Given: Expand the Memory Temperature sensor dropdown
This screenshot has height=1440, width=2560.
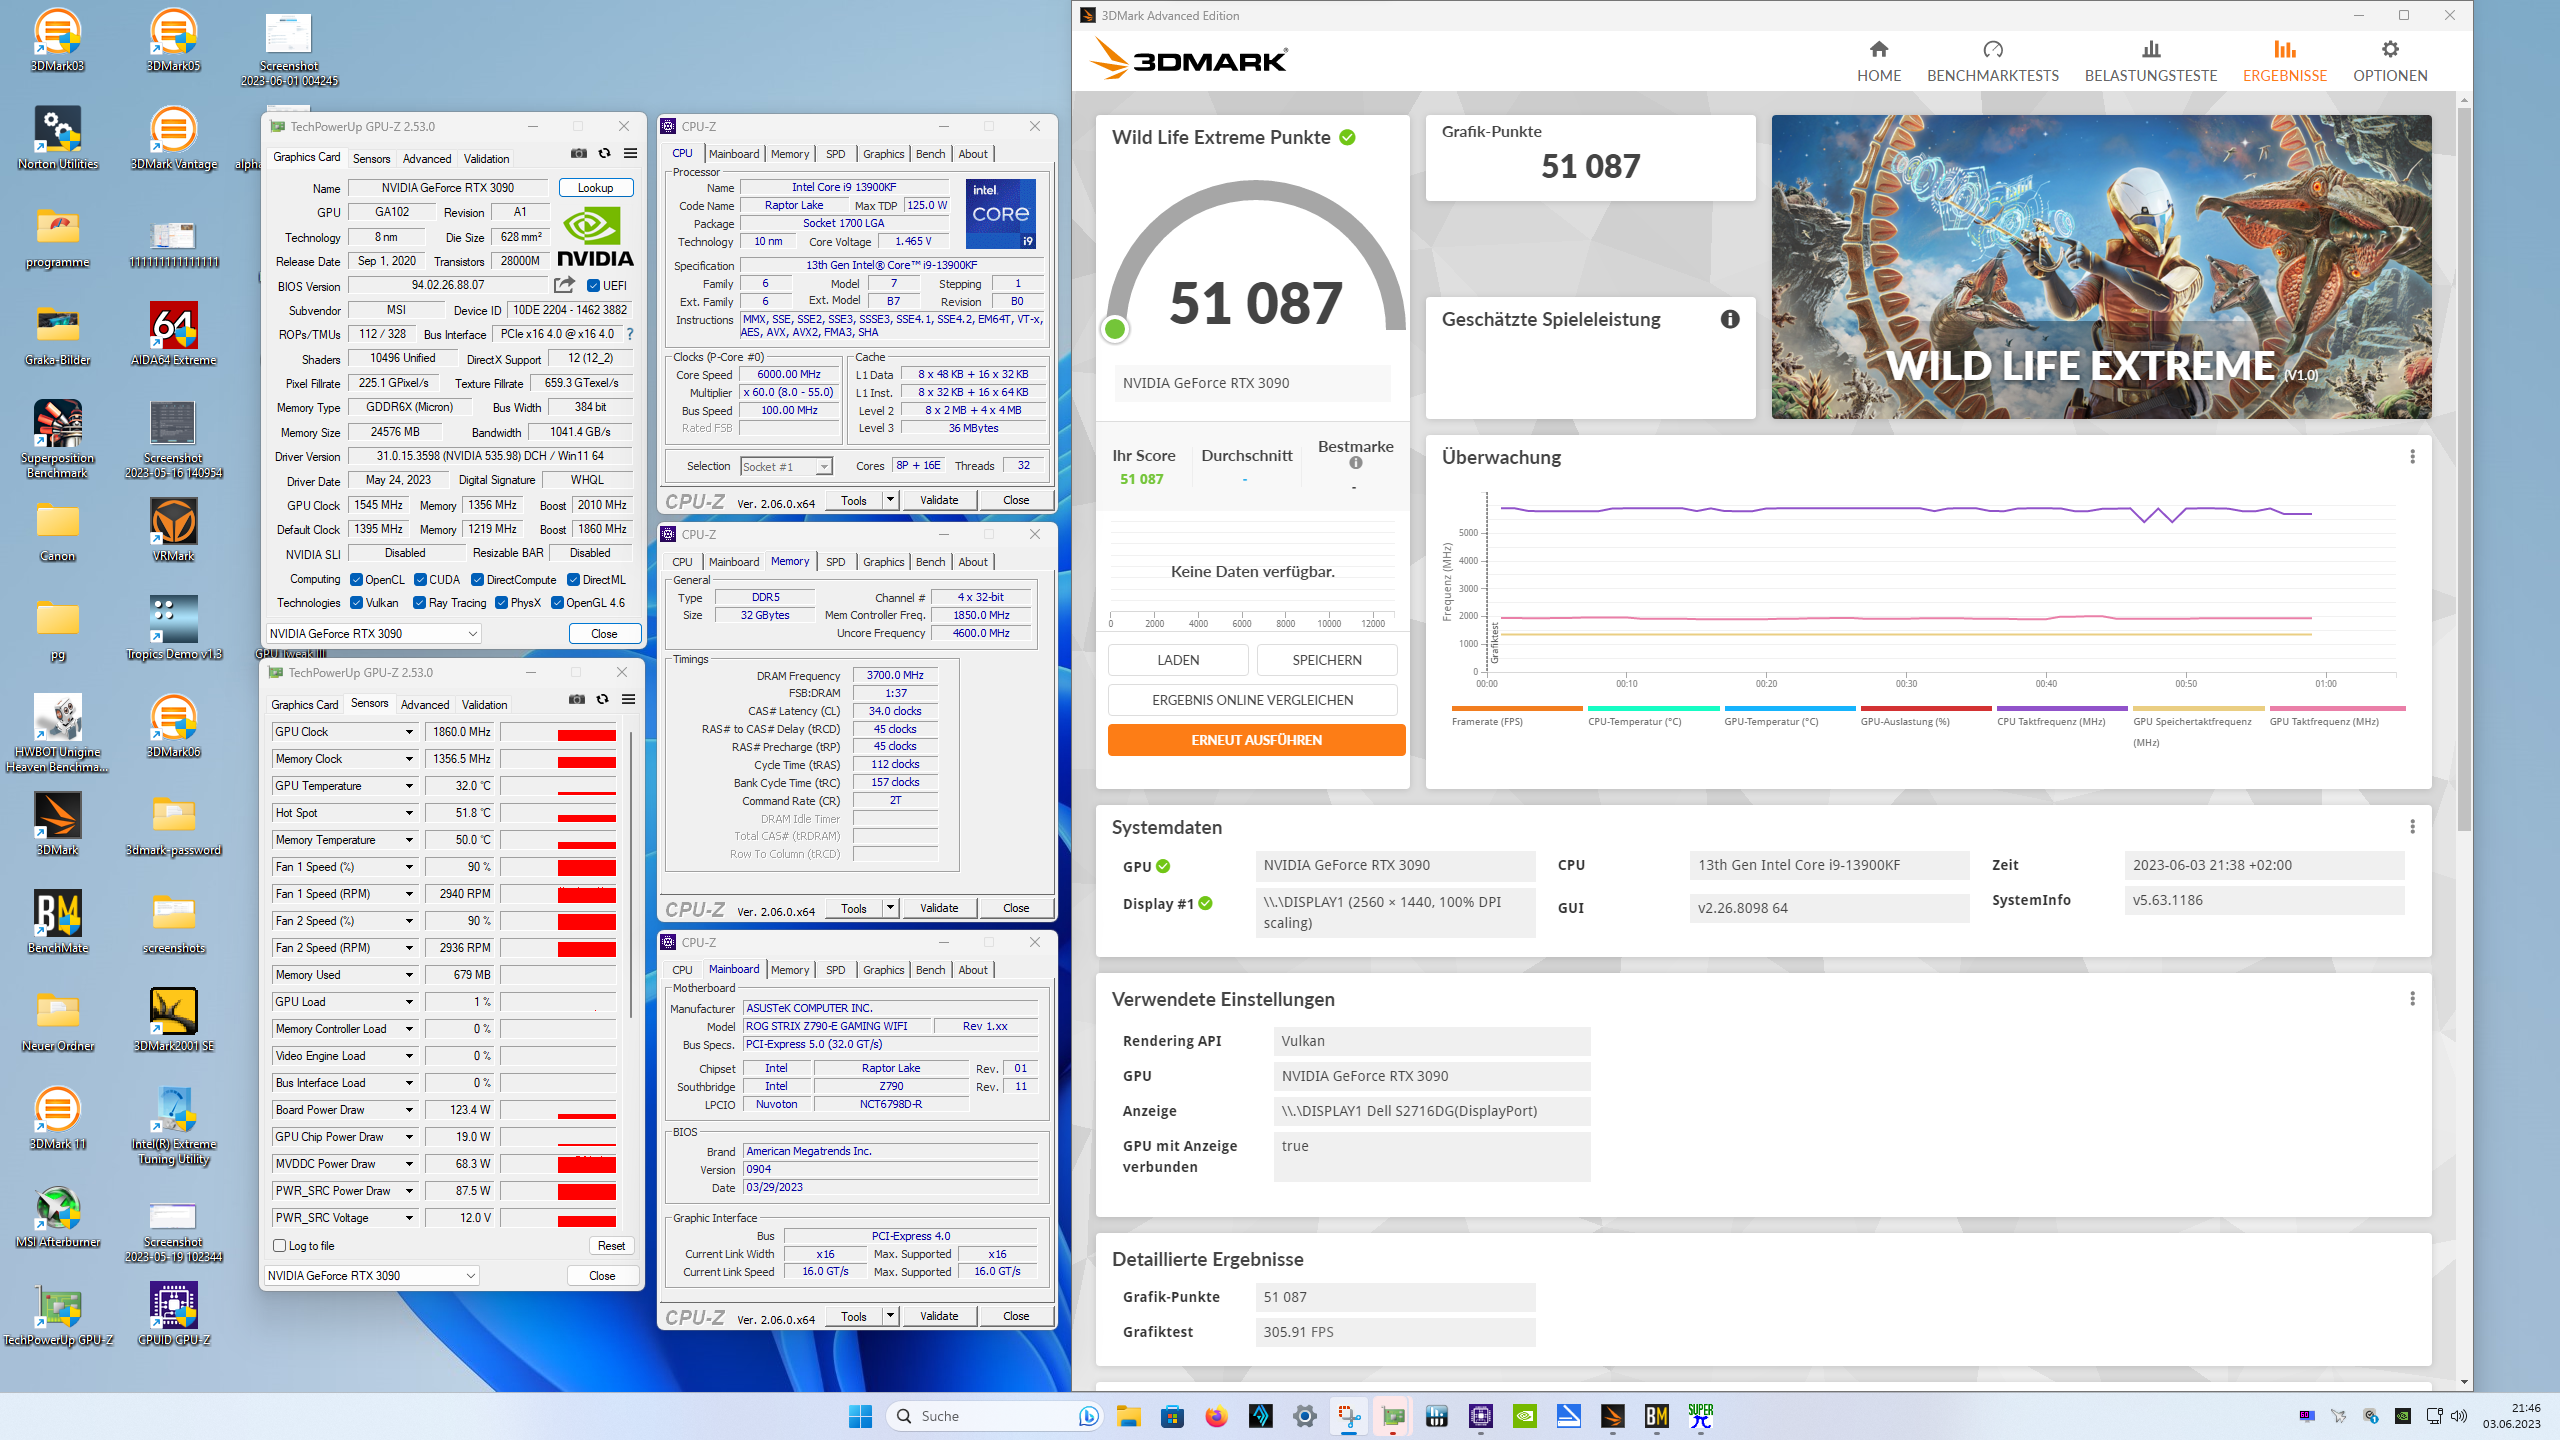Looking at the screenshot, I should tap(409, 840).
